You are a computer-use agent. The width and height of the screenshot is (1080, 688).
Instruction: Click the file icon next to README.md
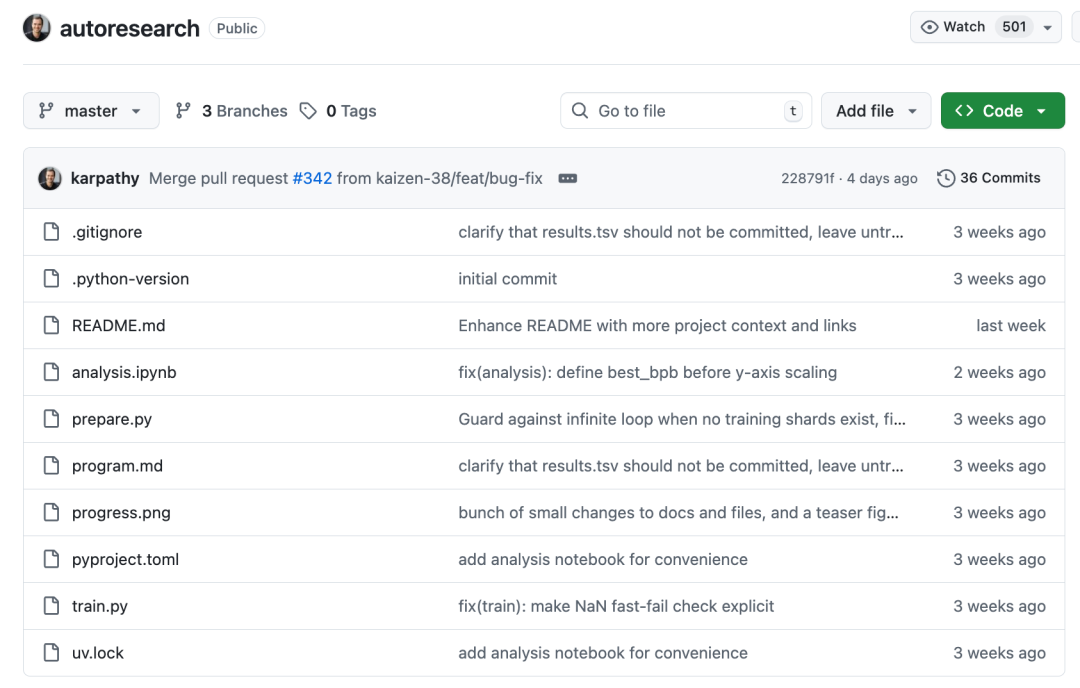click(x=51, y=326)
